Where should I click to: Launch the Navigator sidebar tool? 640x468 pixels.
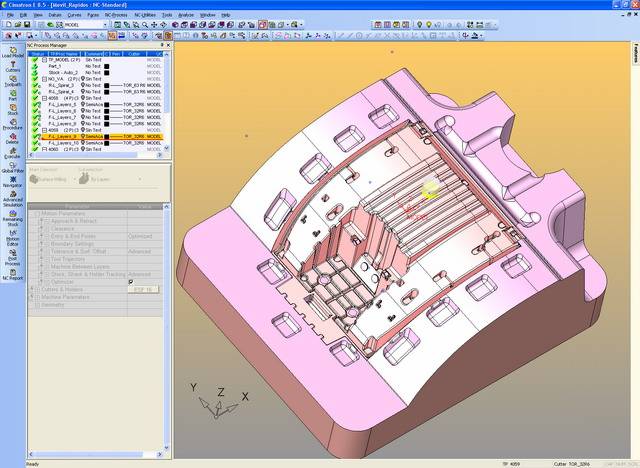[13, 182]
